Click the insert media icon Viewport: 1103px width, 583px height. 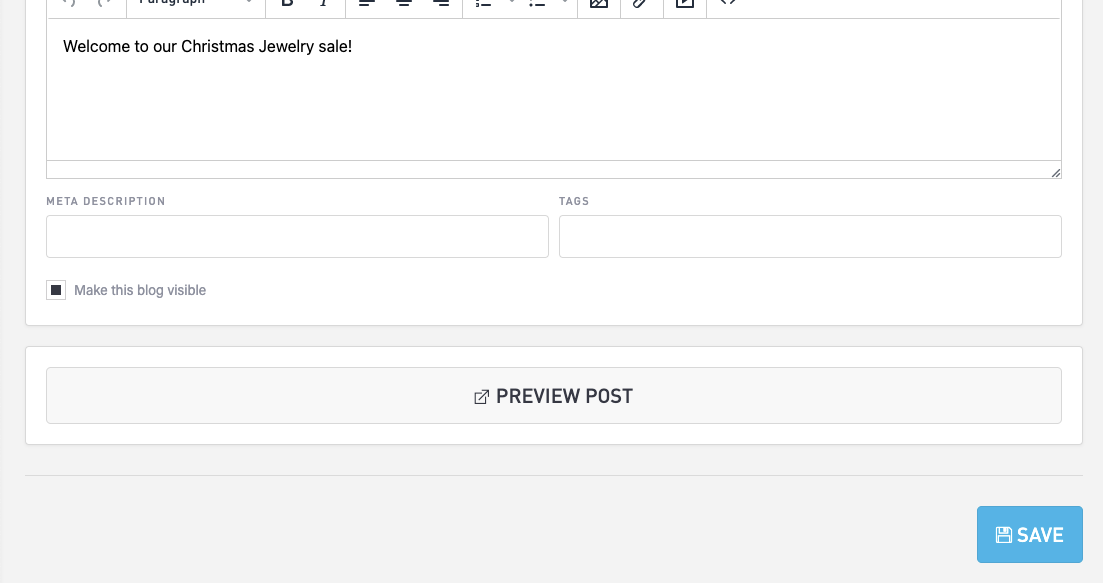(684, 4)
